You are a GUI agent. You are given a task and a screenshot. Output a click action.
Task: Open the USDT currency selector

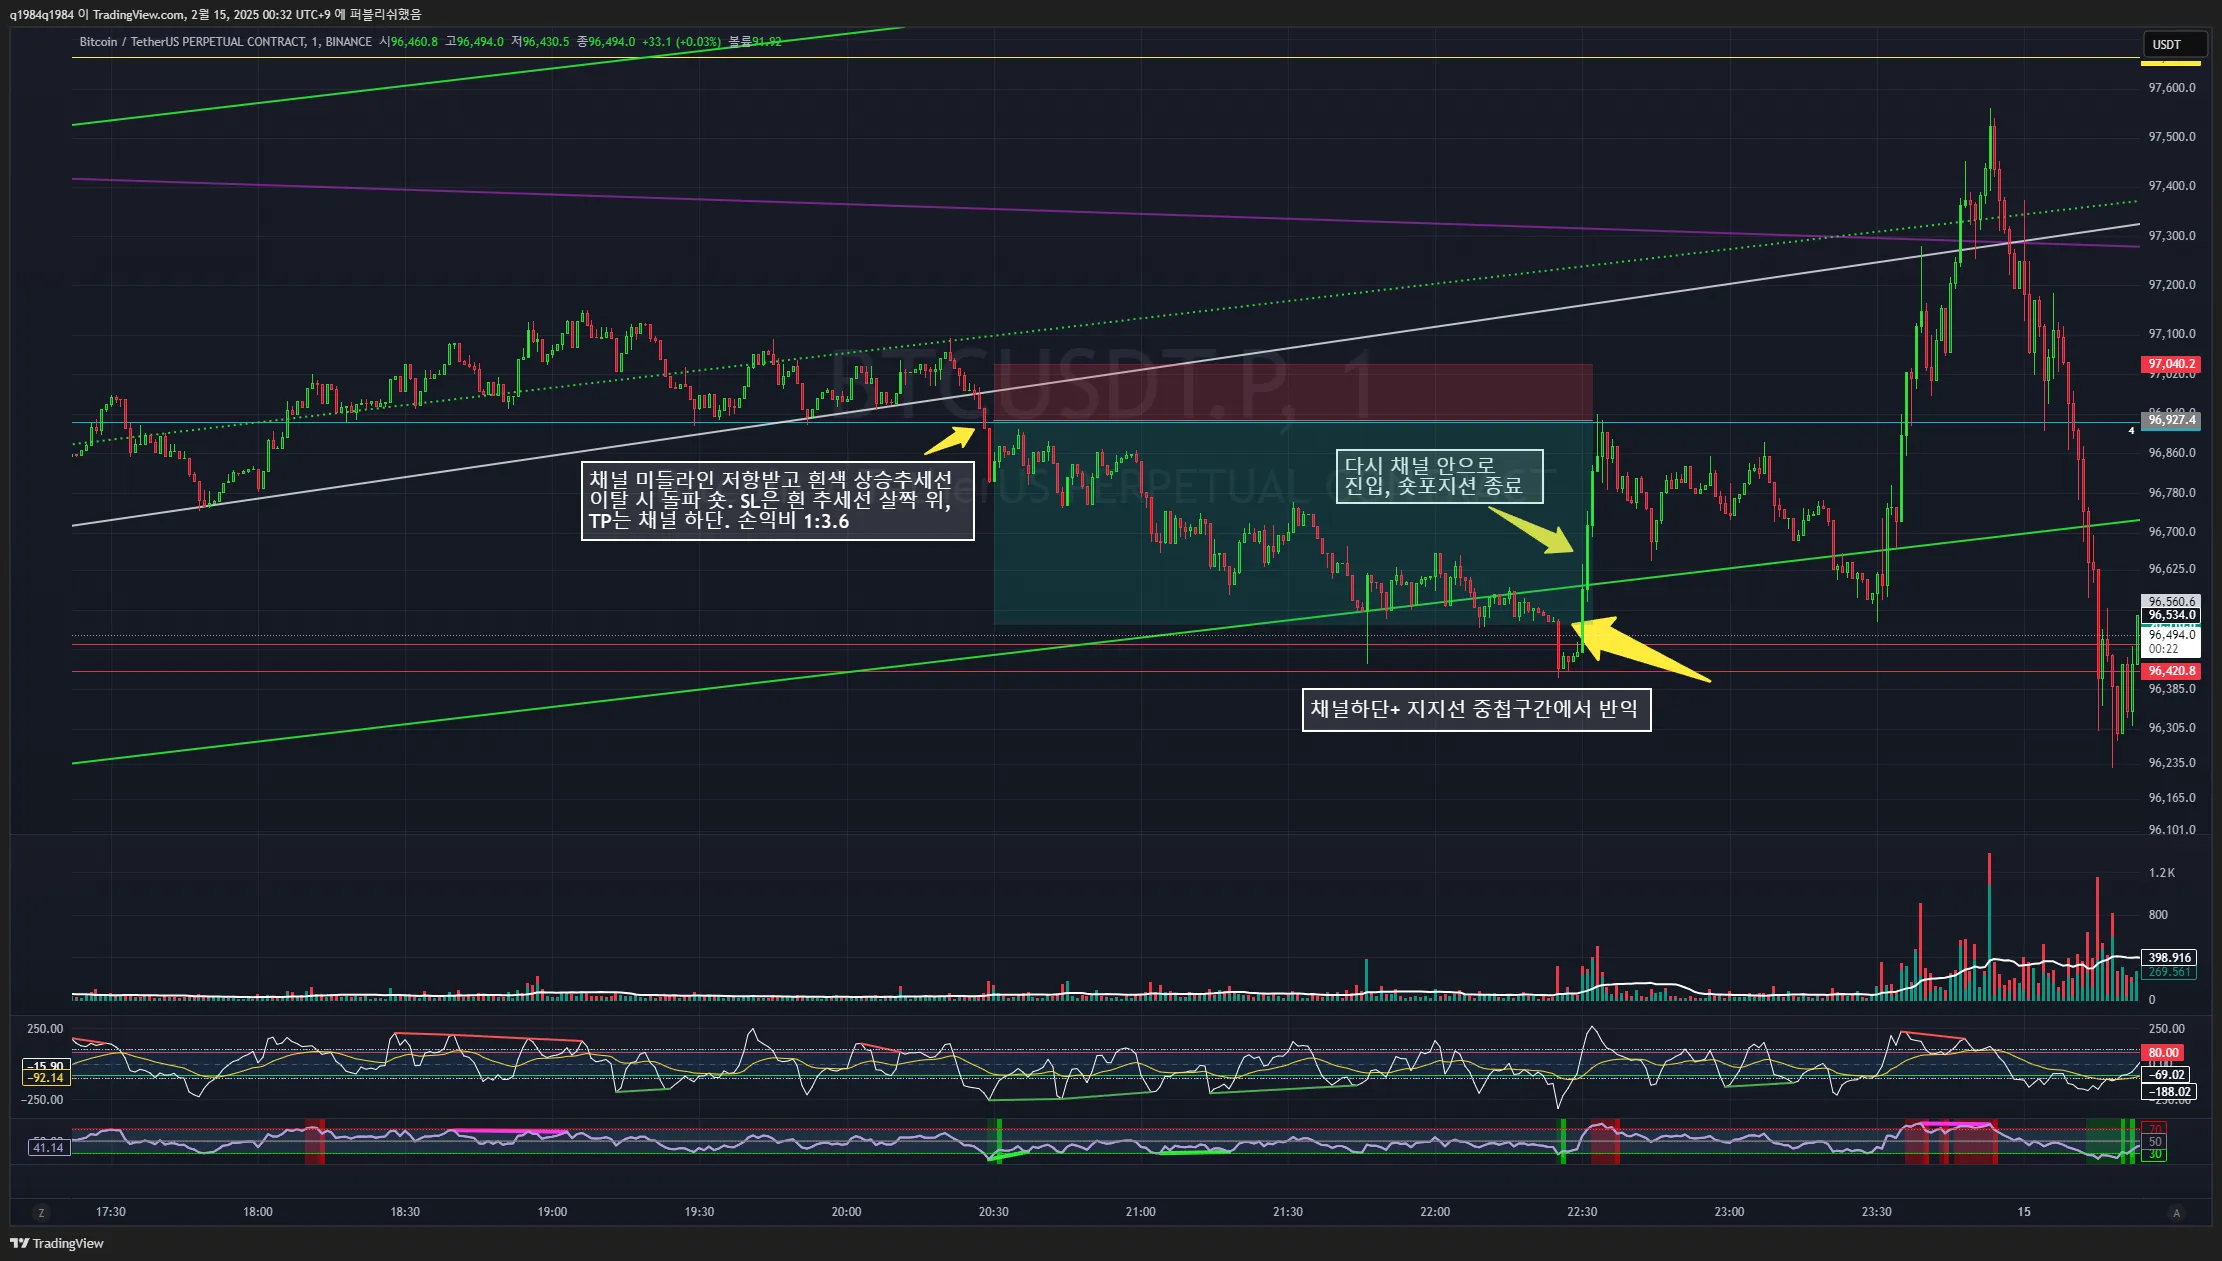point(2173,45)
